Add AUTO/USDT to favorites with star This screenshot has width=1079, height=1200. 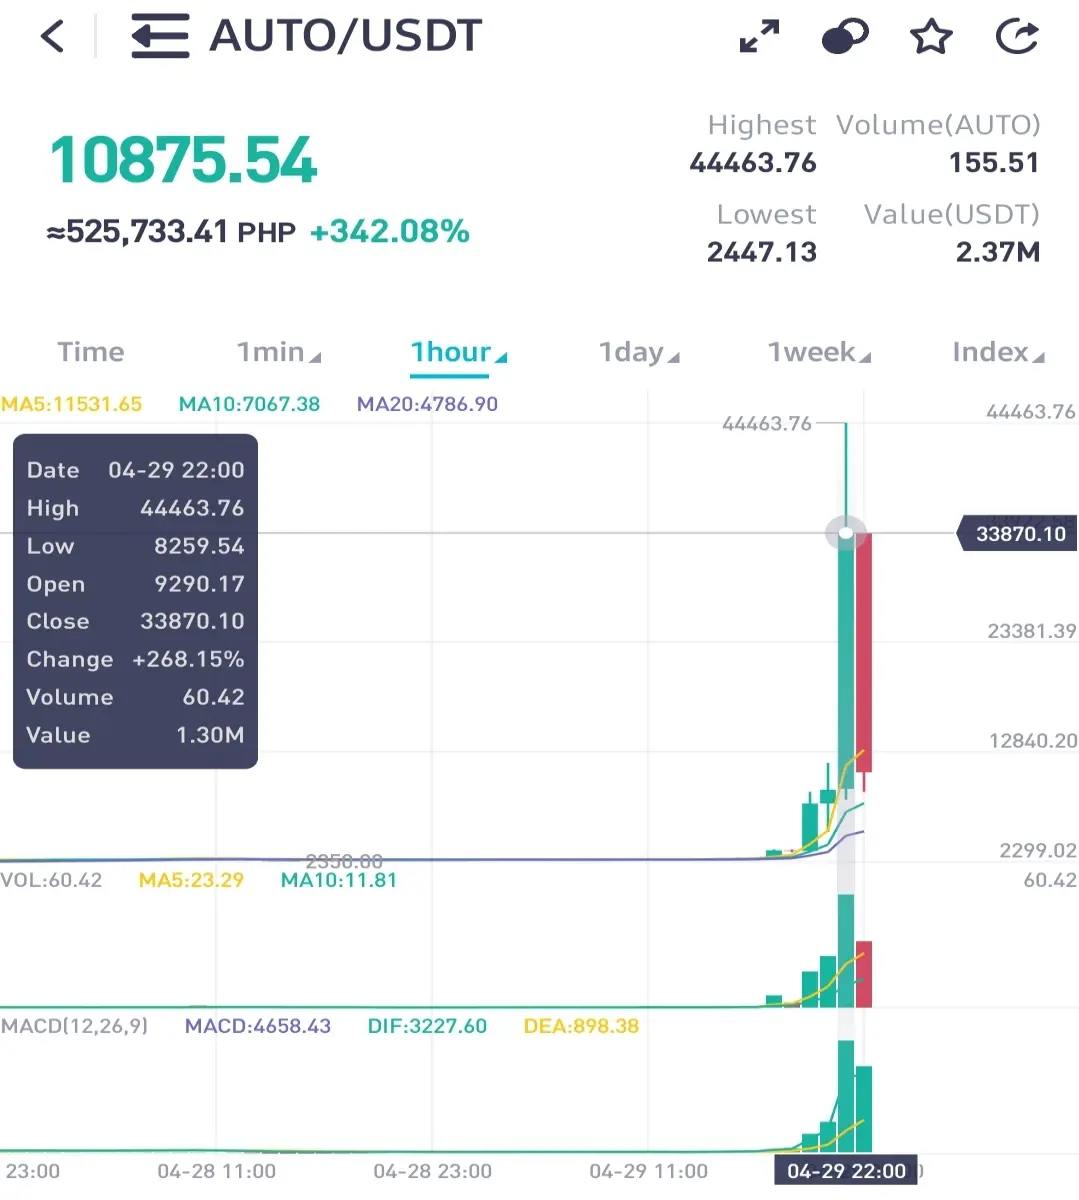point(931,37)
